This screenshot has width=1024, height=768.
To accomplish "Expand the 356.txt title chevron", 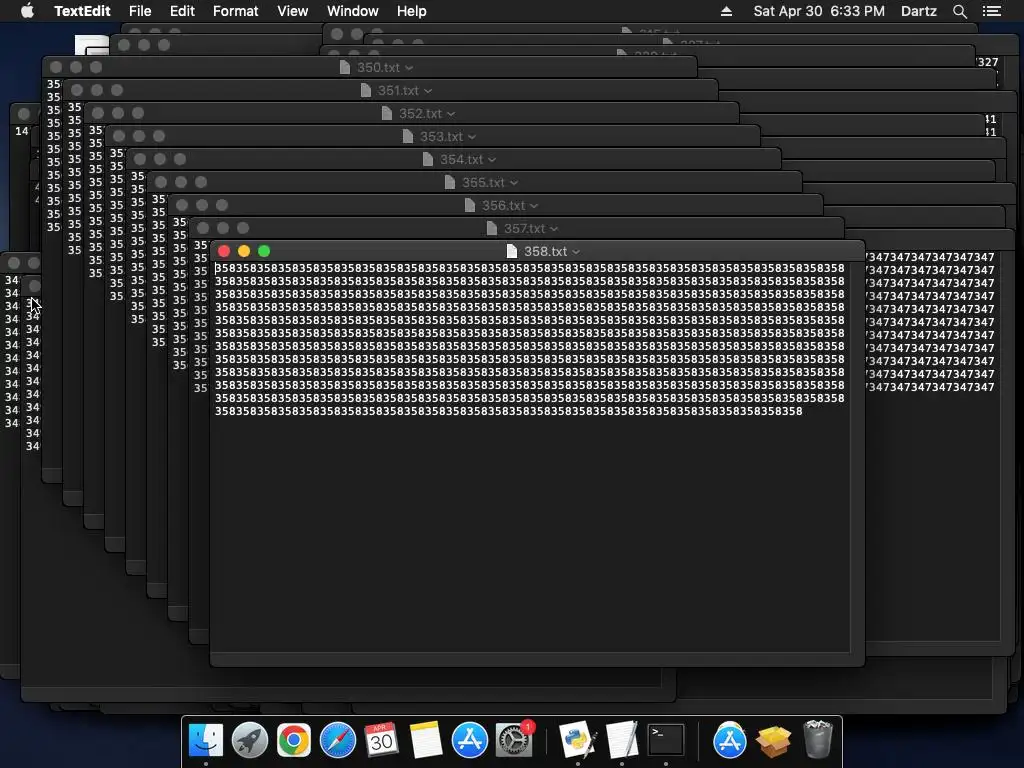I will tap(534, 206).
